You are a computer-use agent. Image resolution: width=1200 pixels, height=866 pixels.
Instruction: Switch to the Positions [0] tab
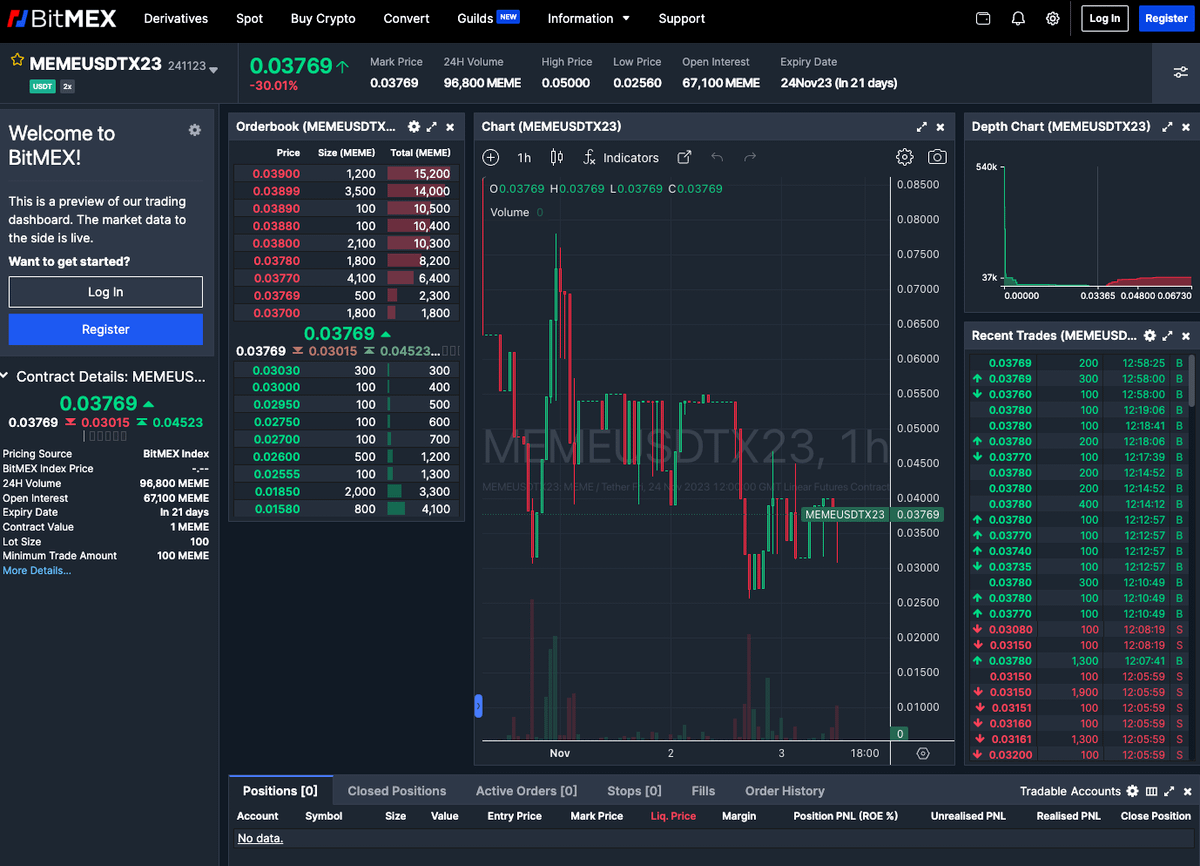click(x=280, y=791)
